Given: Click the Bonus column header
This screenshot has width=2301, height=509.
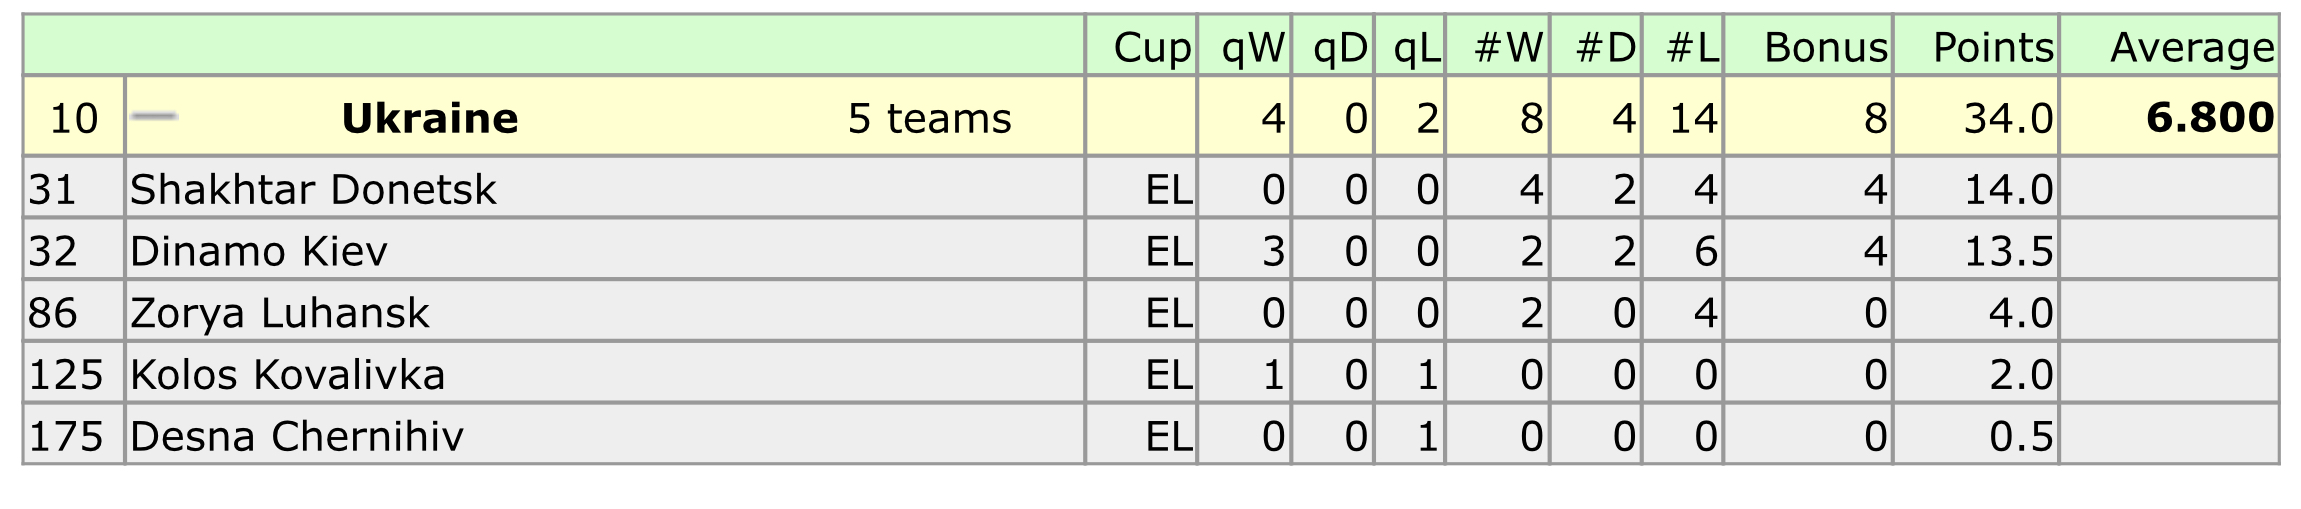Looking at the screenshot, I should pyautogui.click(x=1825, y=47).
